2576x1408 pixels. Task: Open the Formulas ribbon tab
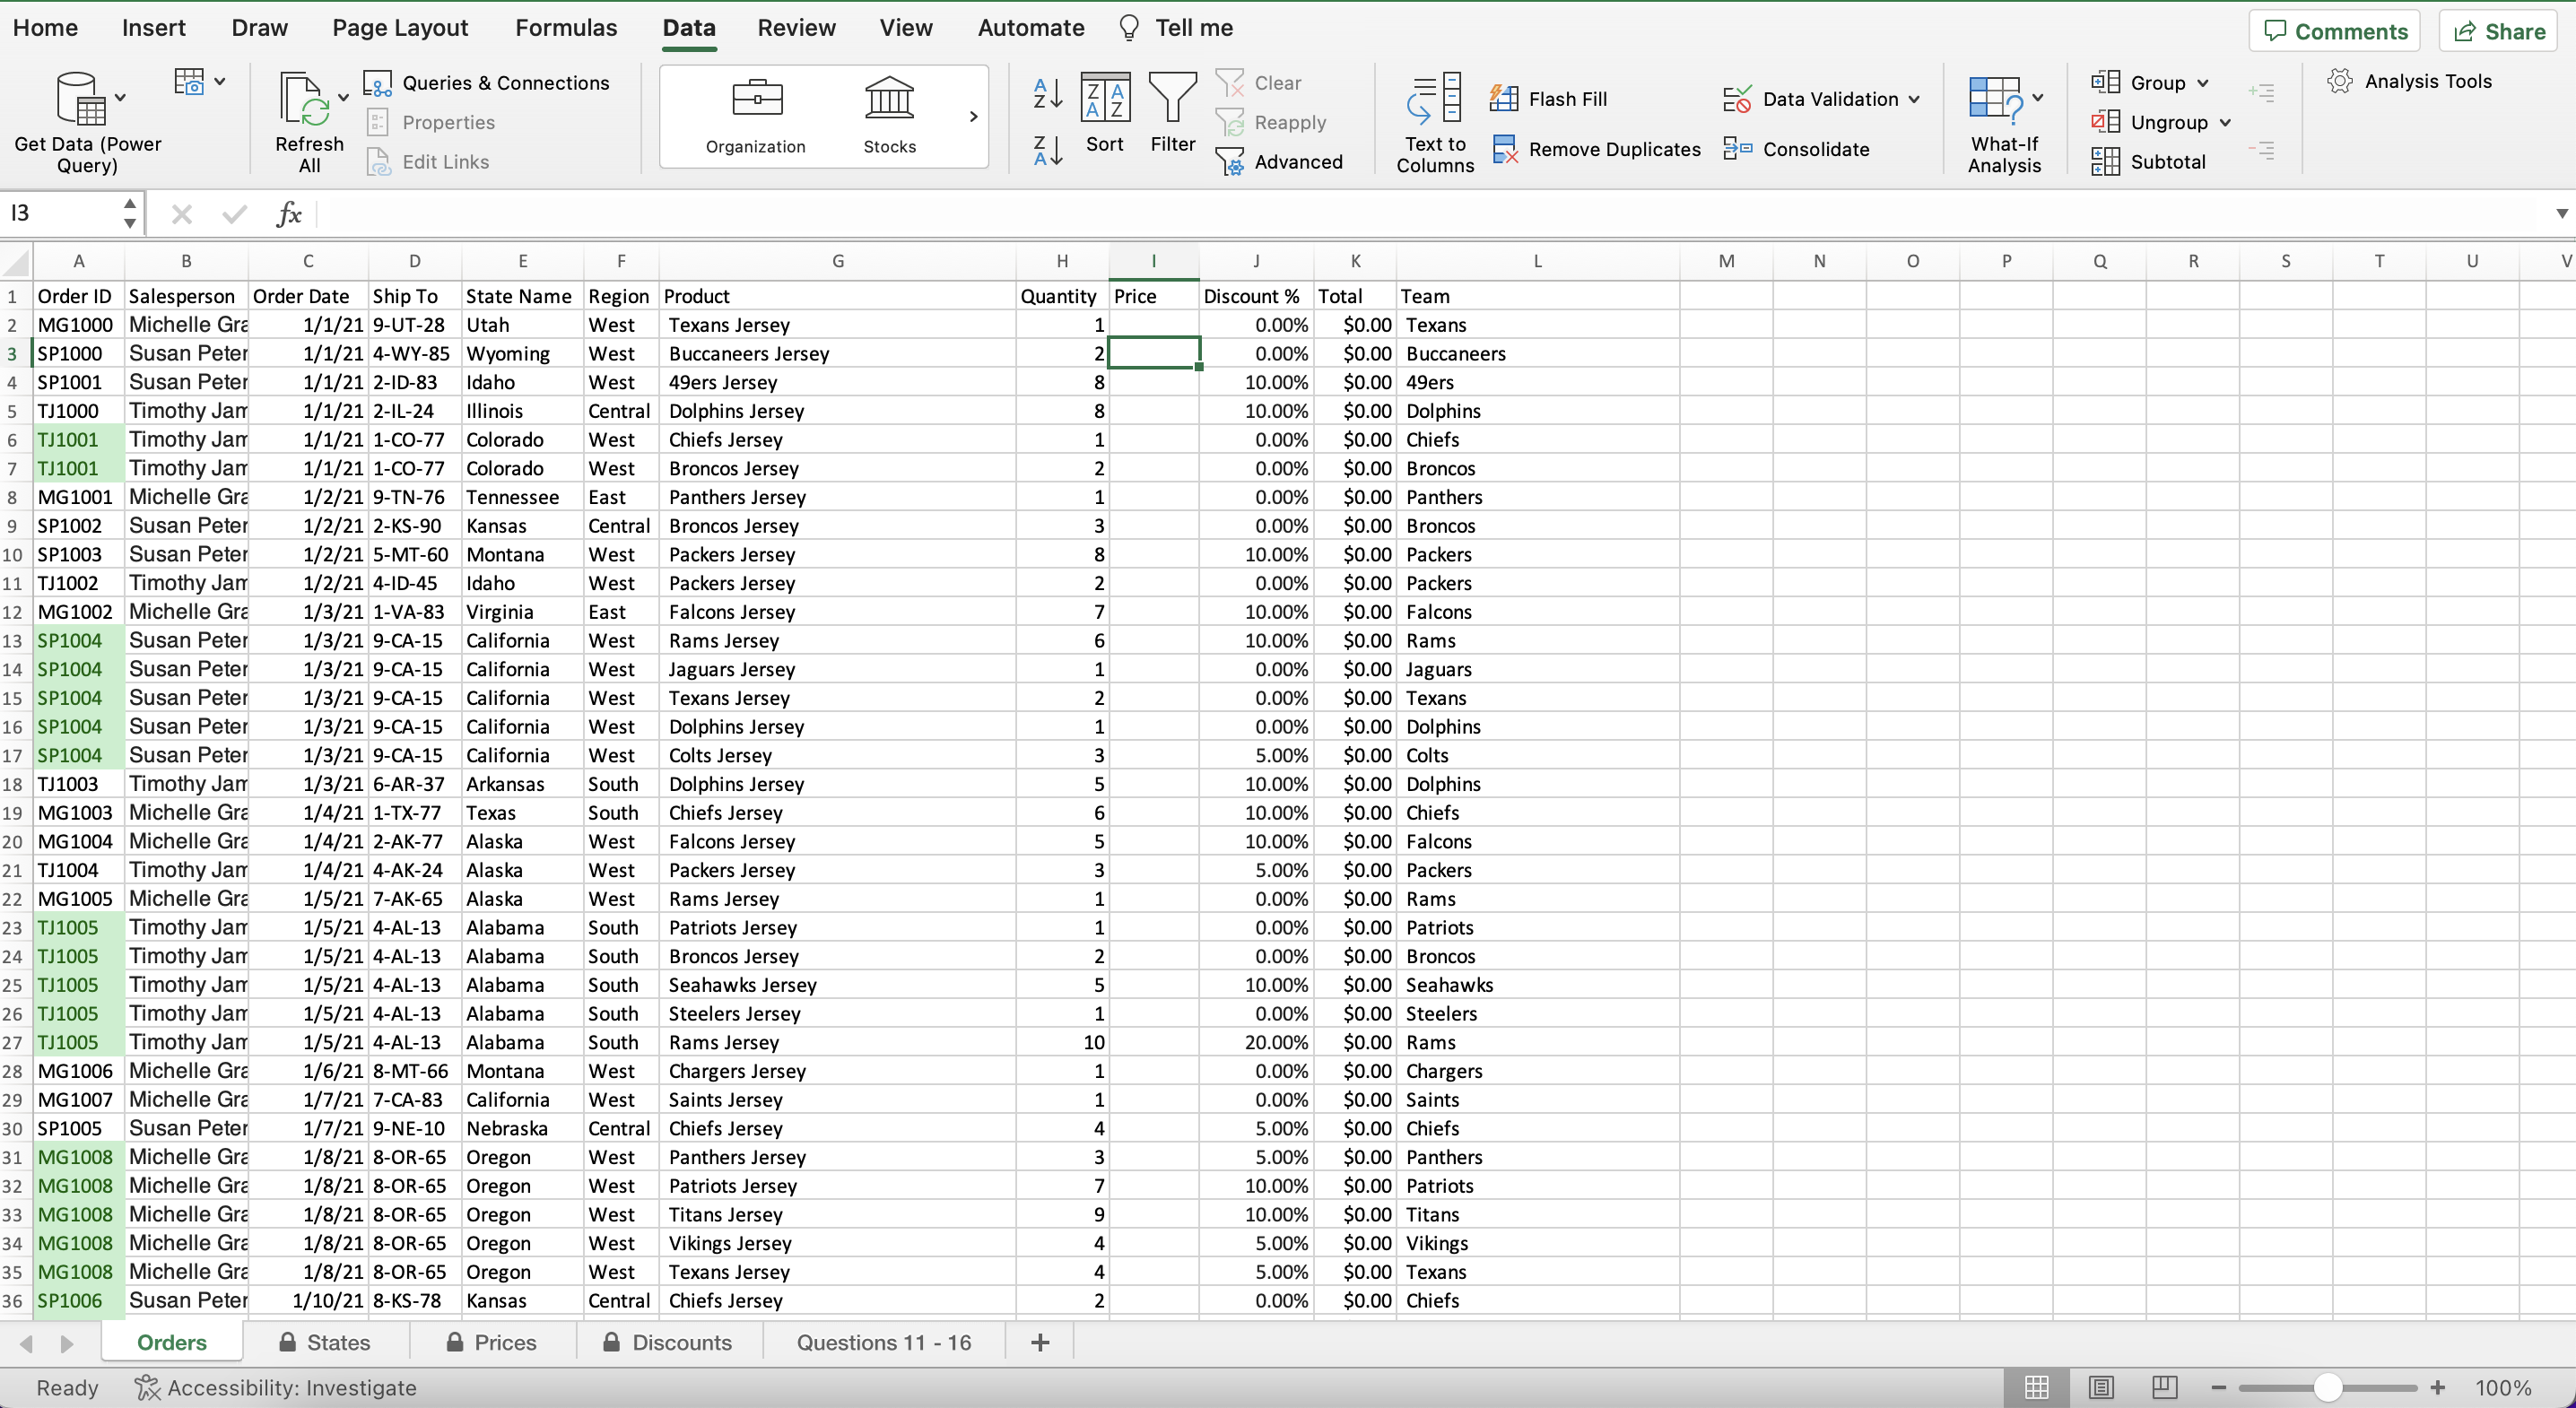pyautogui.click(x=566, y=28)
